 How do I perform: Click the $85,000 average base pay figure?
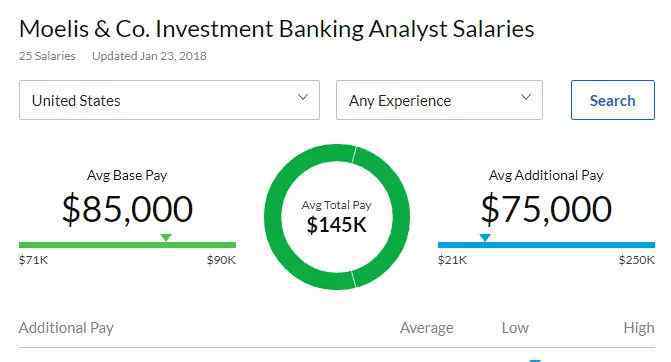click(127, 209)
